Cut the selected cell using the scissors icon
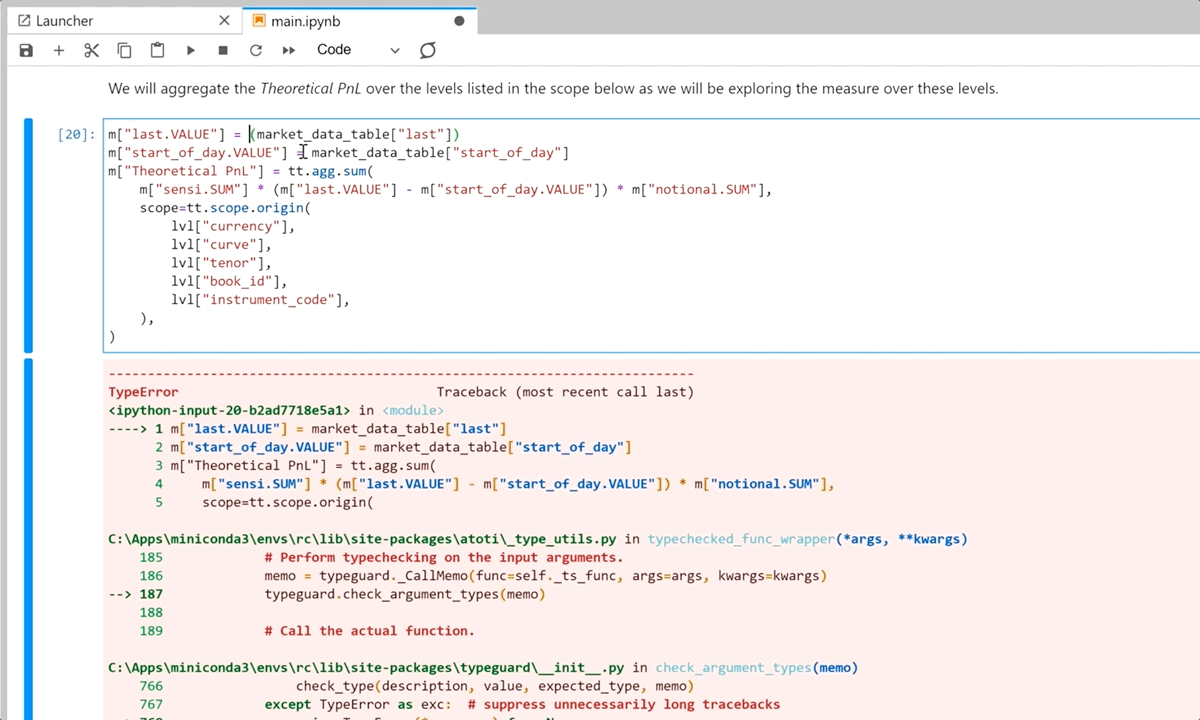This screenshot has width=1200, height=720. pos(91,50)
